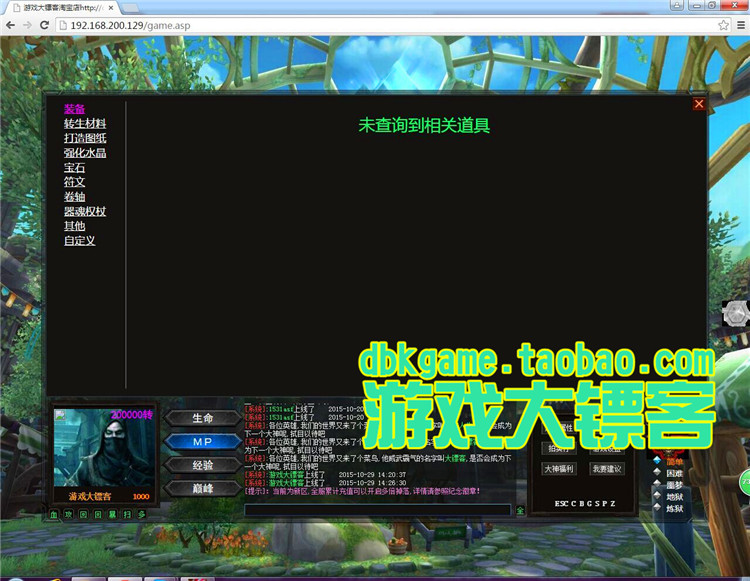Click the 经验 experience bar button
The image size is (750, 581).
(x=203, y=465)
